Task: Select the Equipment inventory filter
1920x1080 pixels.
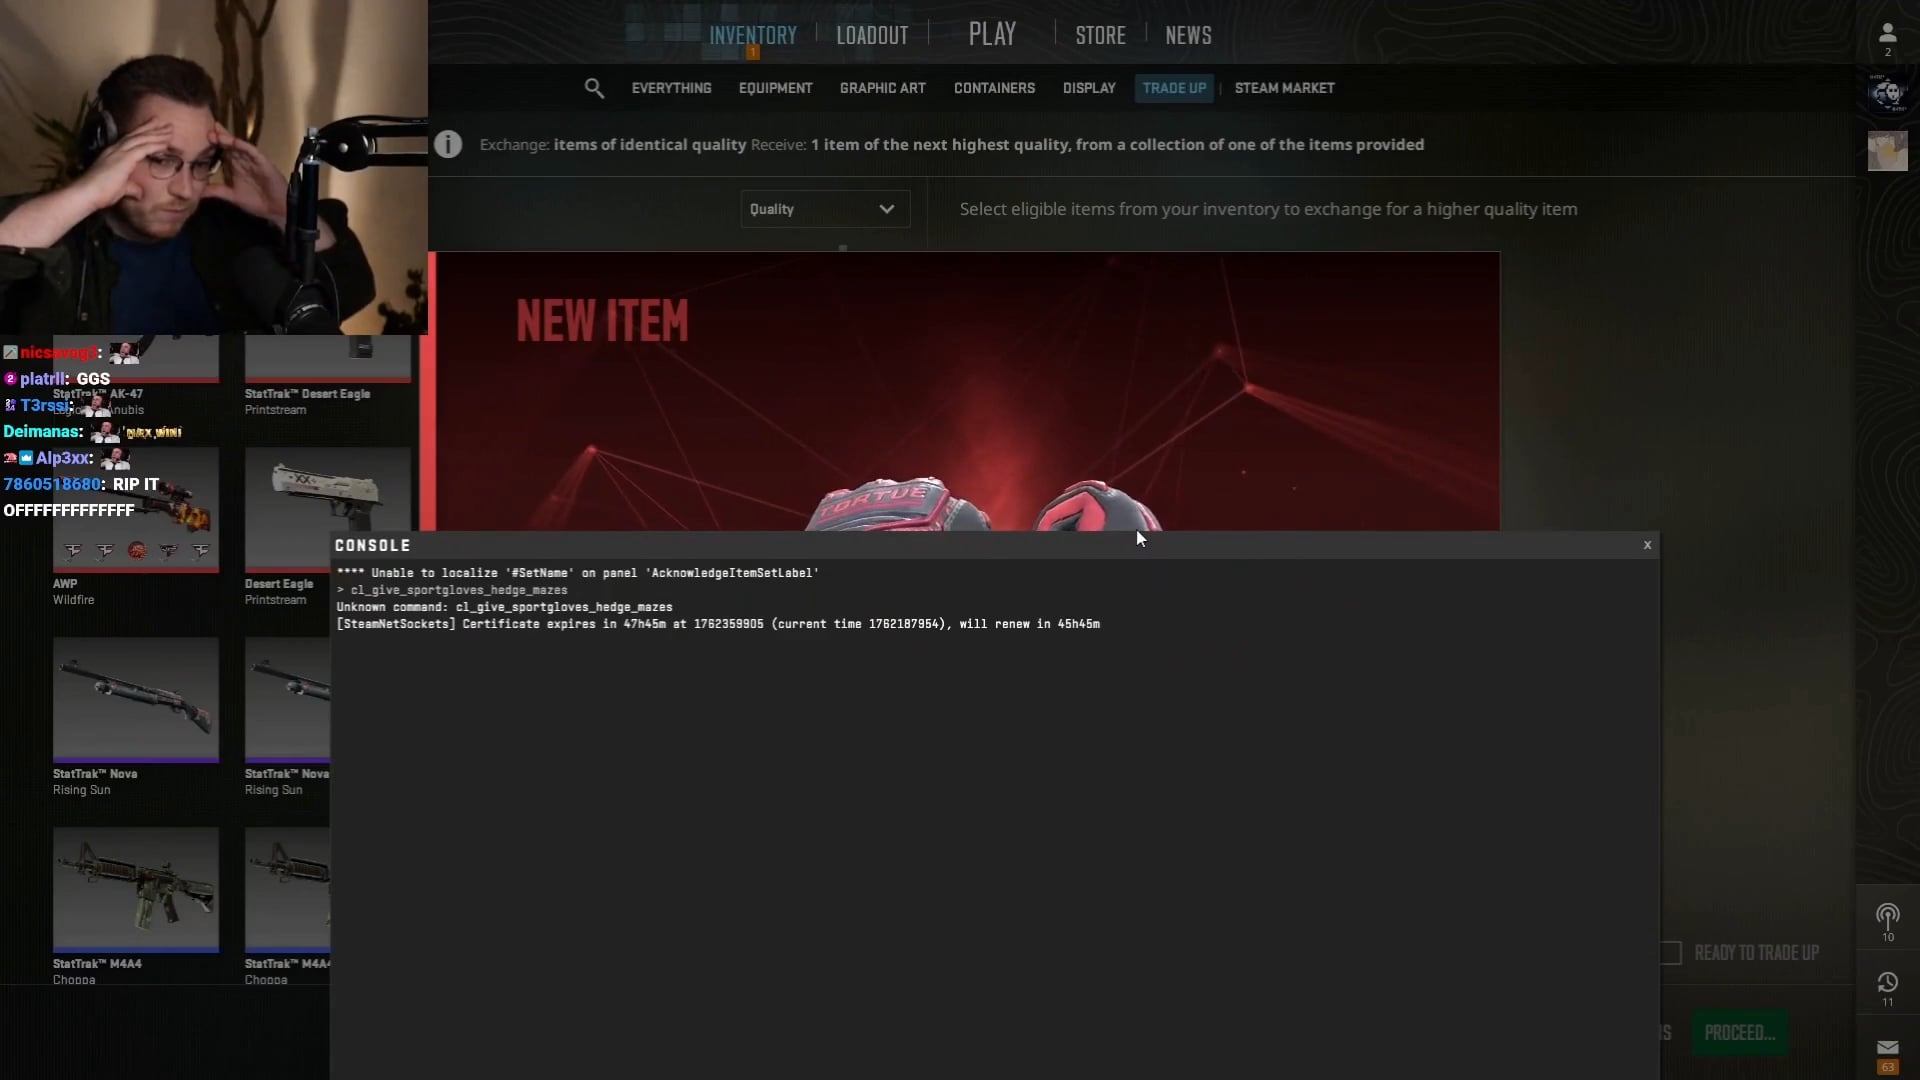Action: [775, 88]
